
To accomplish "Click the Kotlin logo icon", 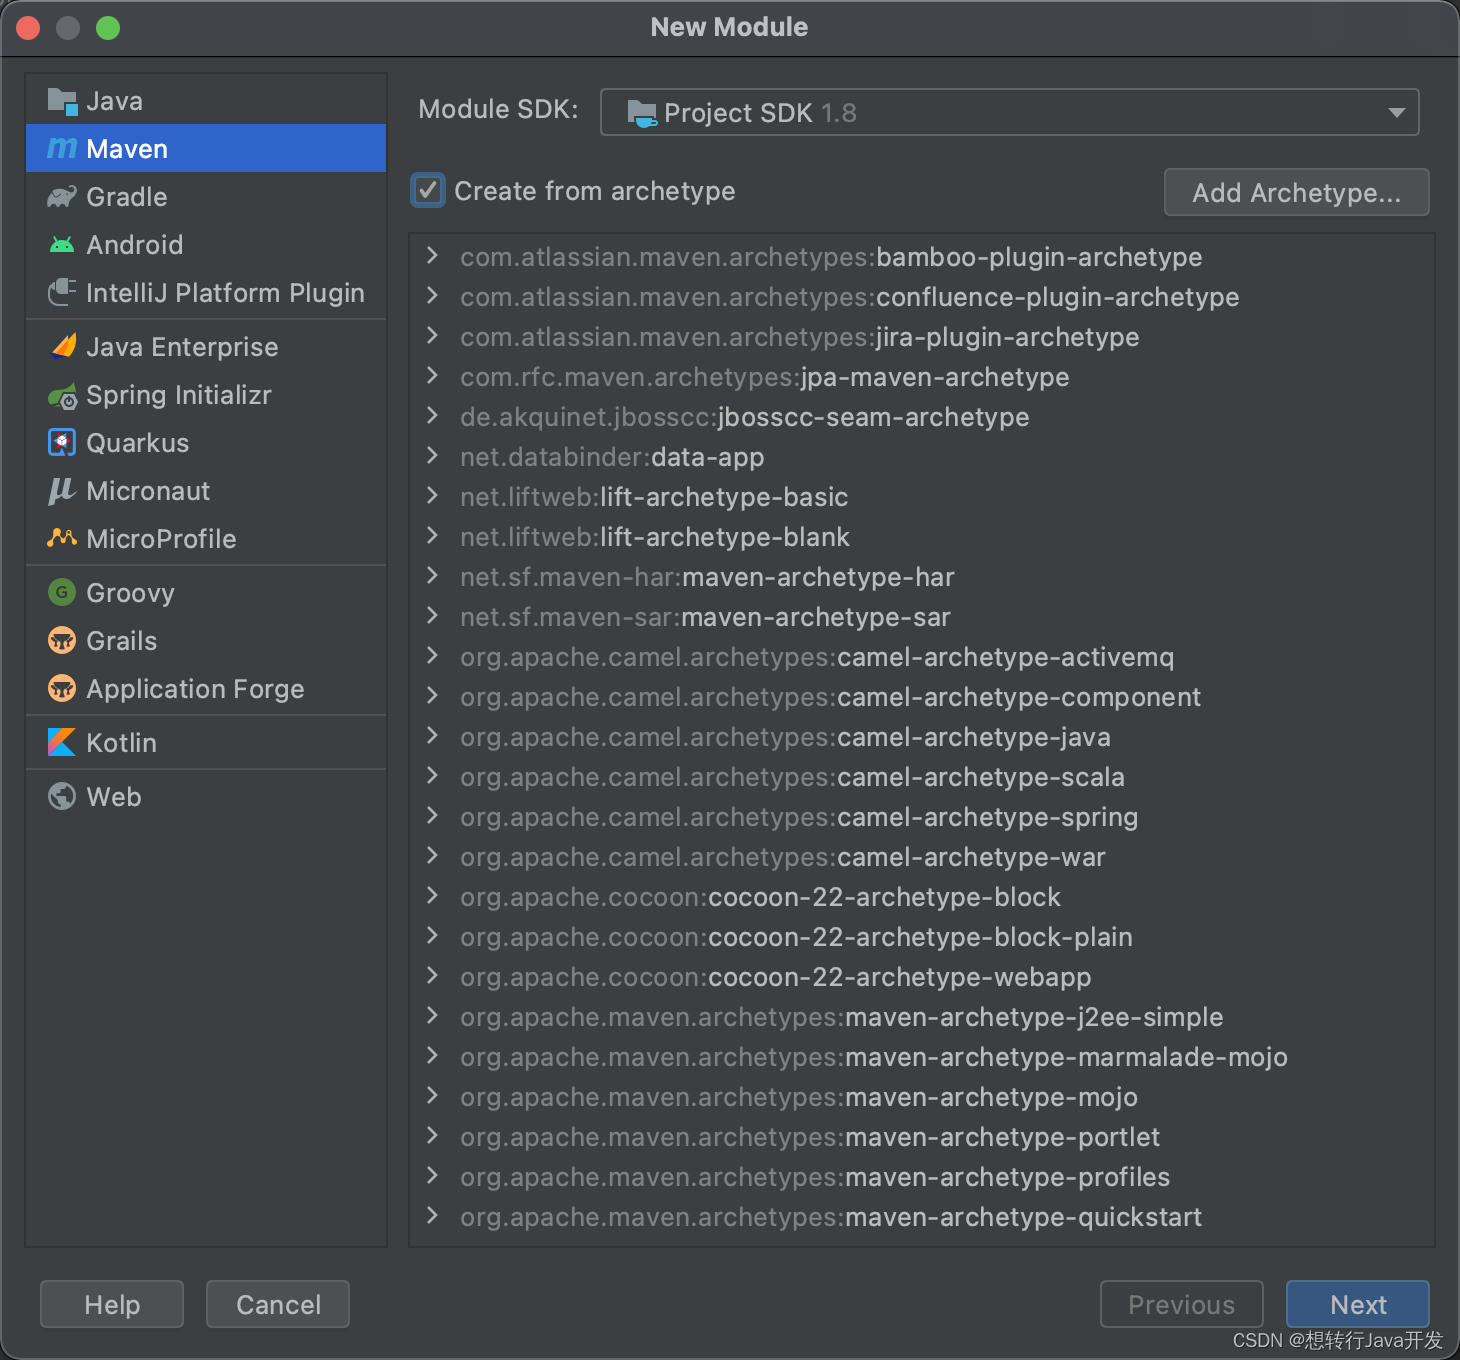I will point(62,742).
